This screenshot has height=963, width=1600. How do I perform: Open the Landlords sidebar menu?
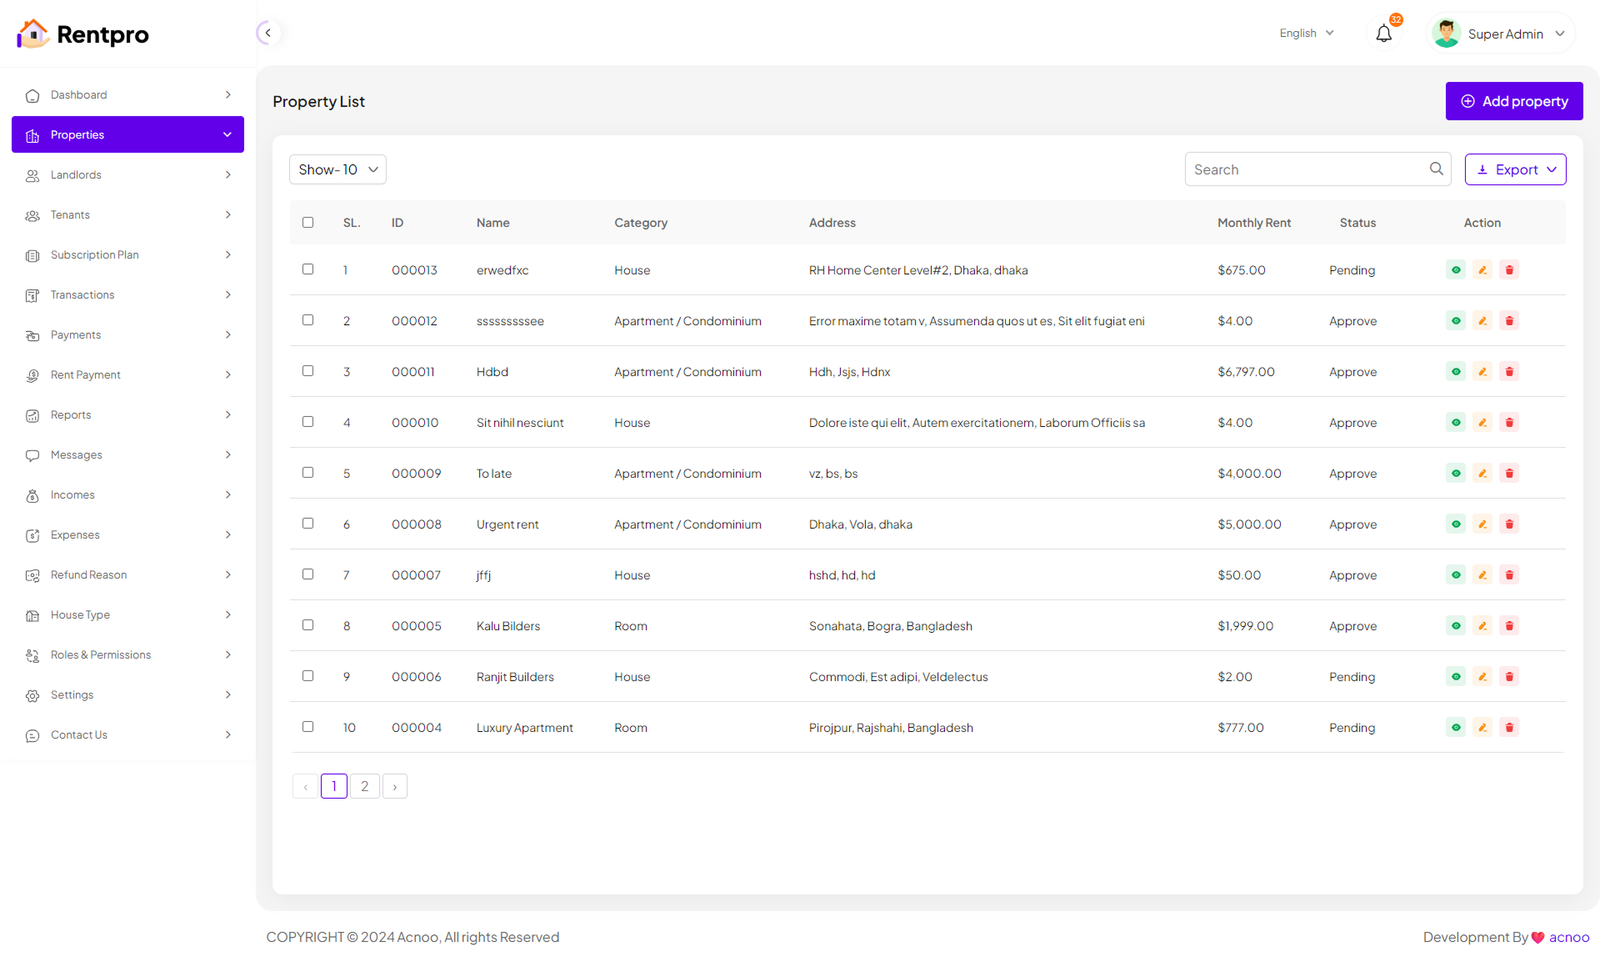[128, 175]
